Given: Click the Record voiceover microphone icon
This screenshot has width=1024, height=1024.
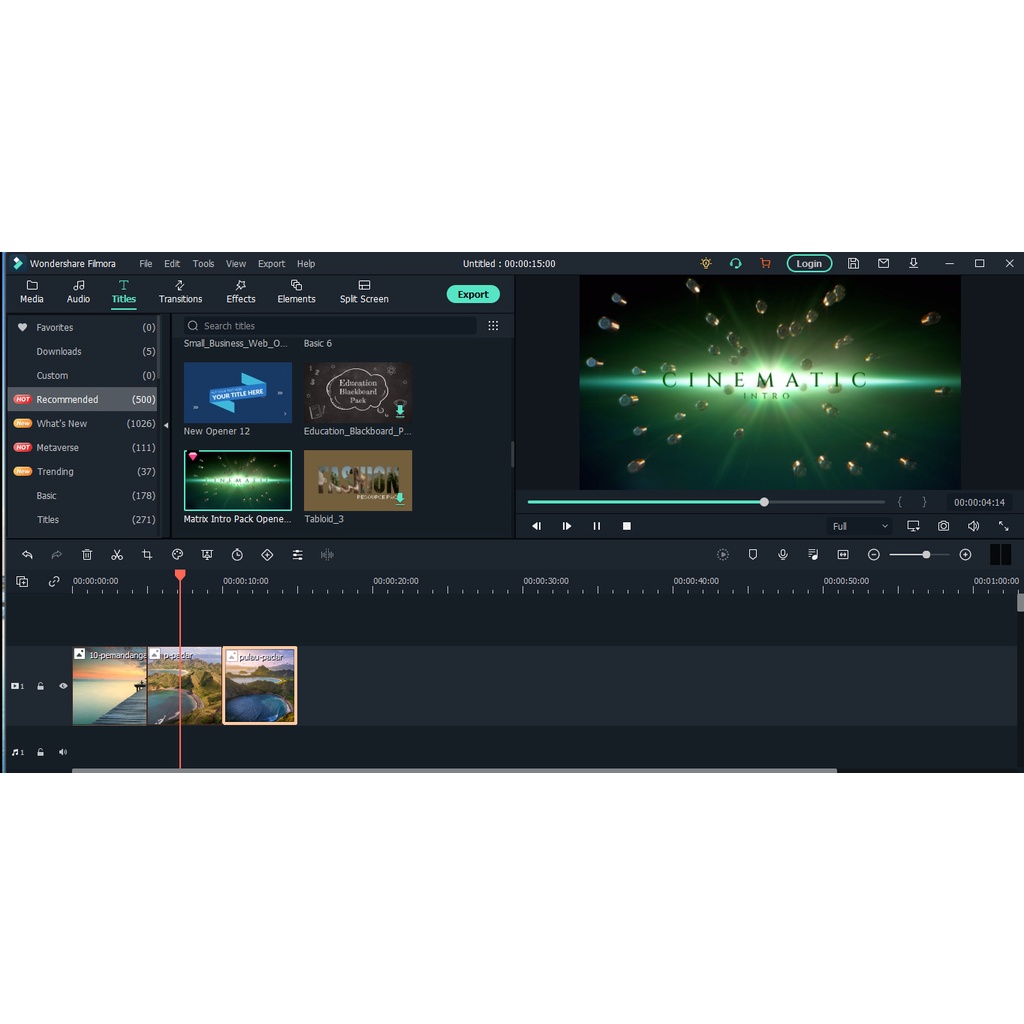Looking at the screenshot, I should pos(783,555).
